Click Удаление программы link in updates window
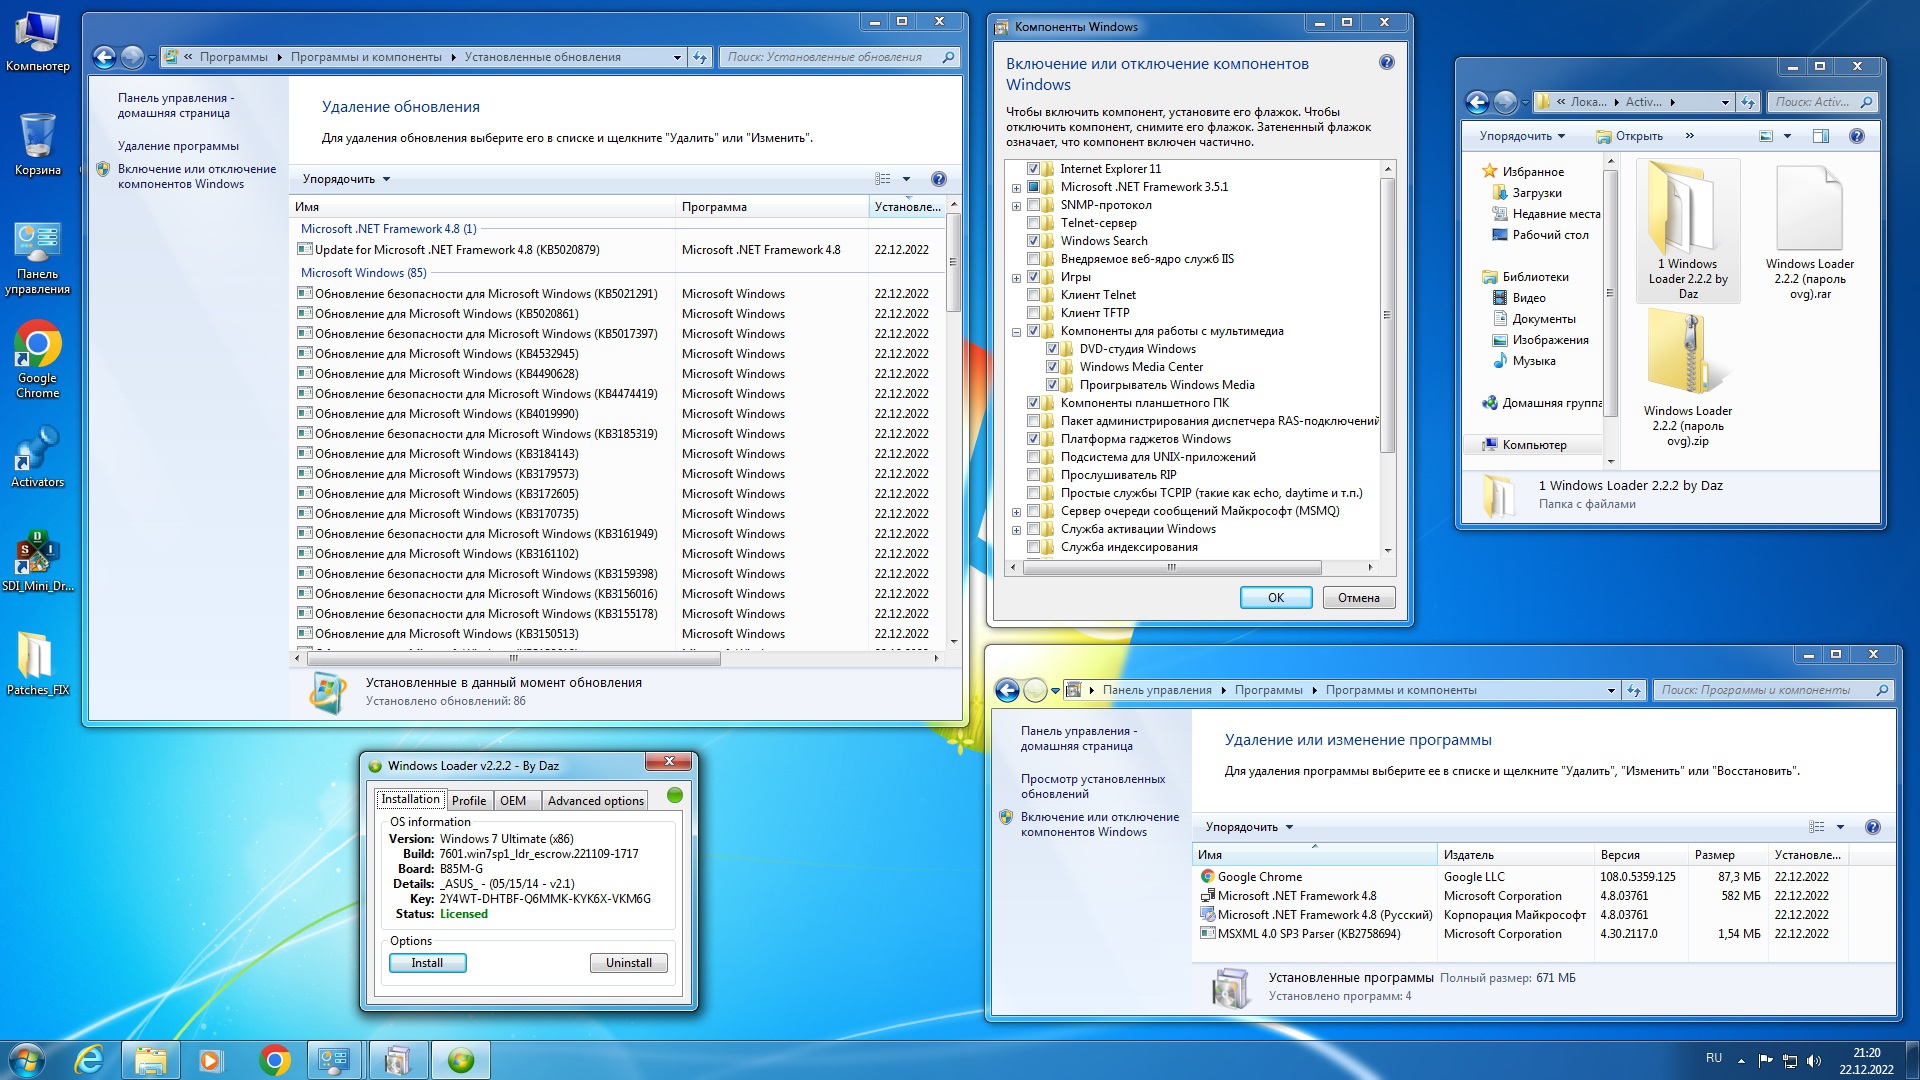Viewport: 1920px width, 1080px height. (x=178, y=146)
